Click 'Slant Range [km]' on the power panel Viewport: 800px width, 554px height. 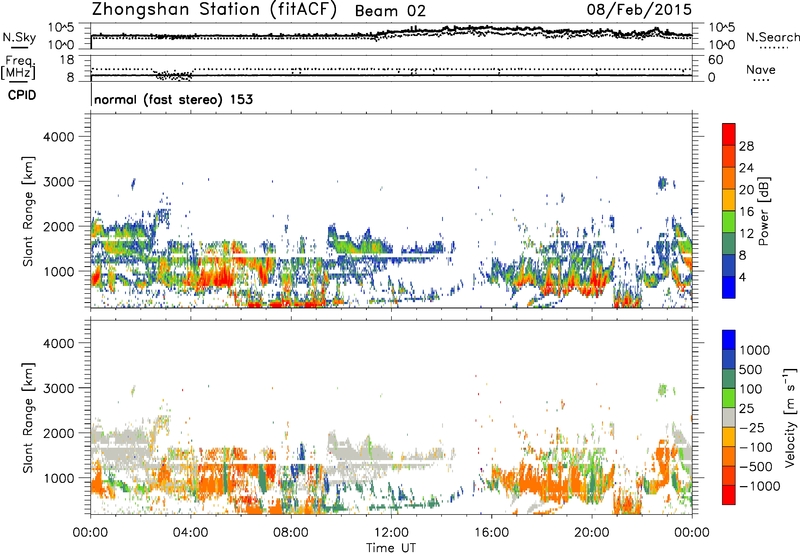click(x=28, y=212)
